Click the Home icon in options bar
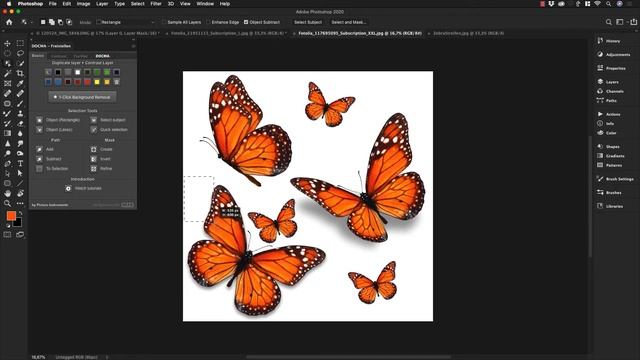The height and width of the screenshot is (360, 640). 9,22
